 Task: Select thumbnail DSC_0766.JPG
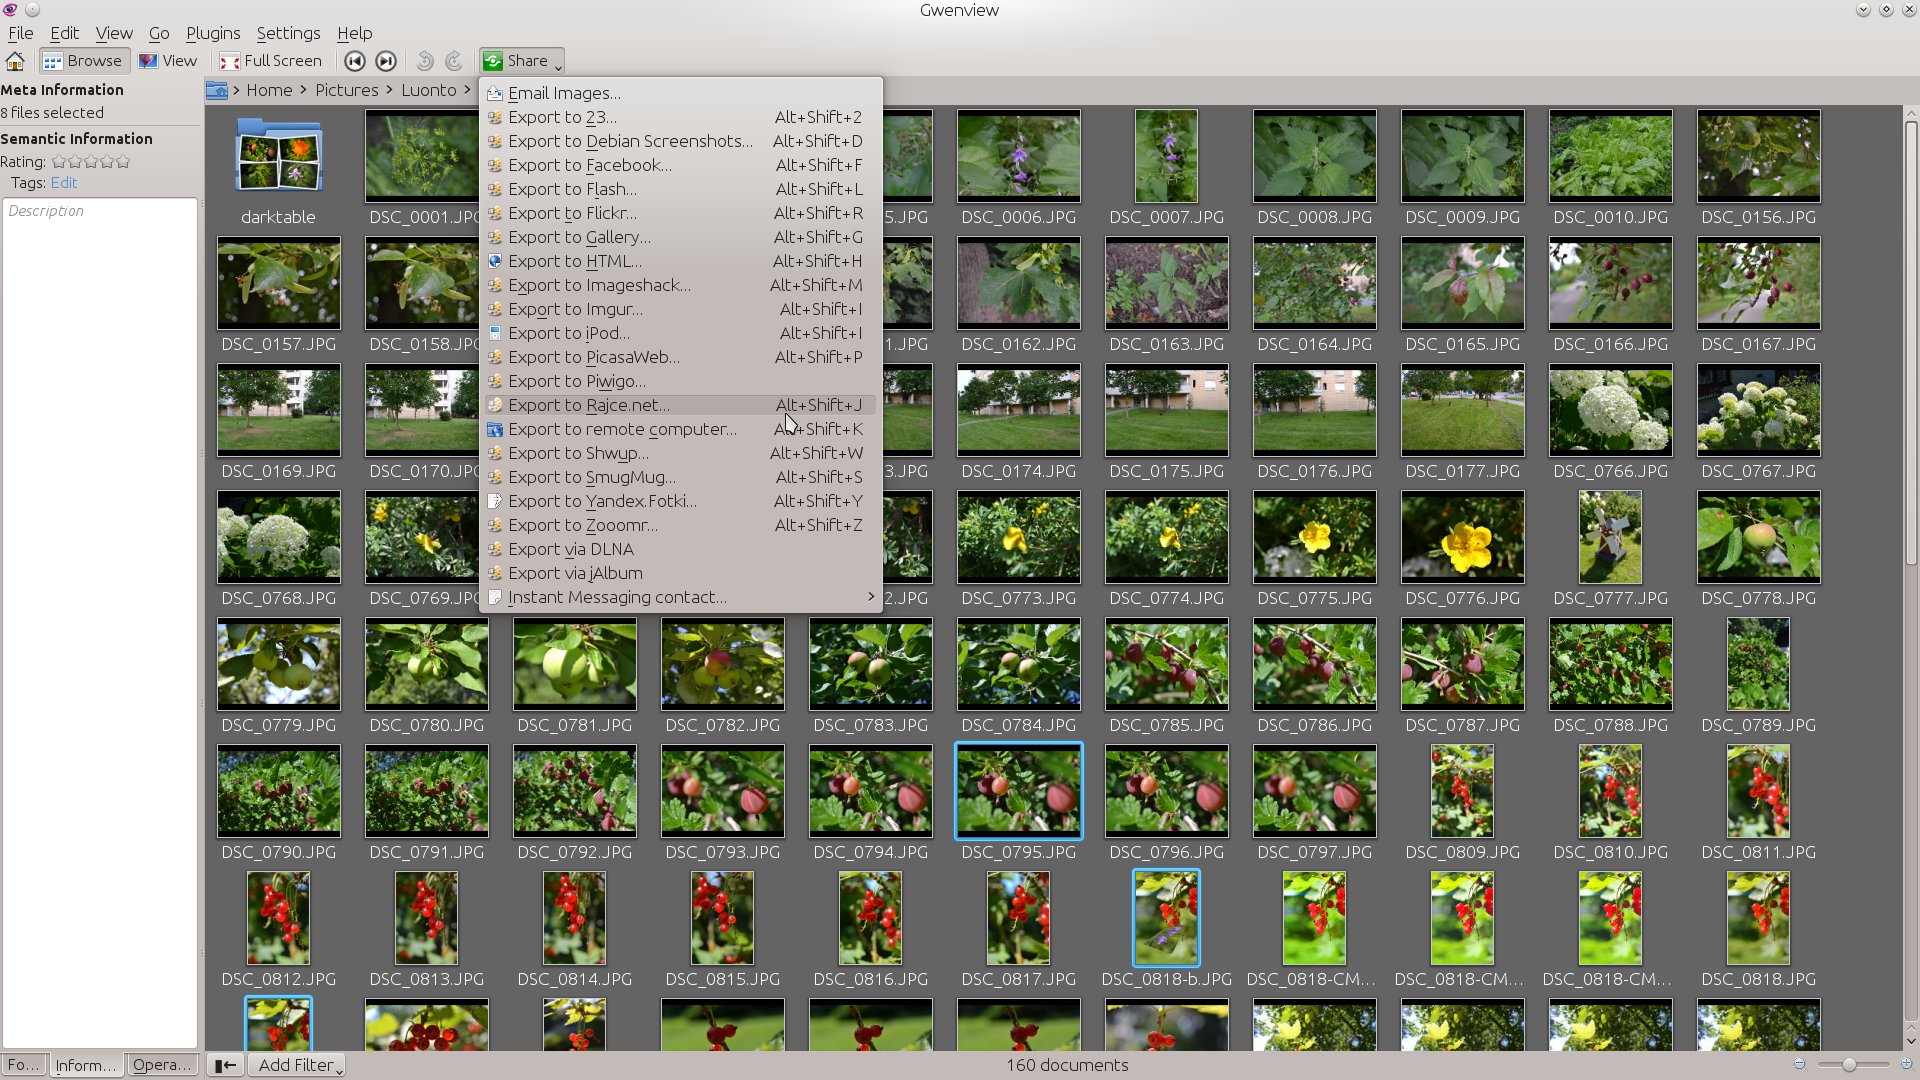(x=1610, y=421)
